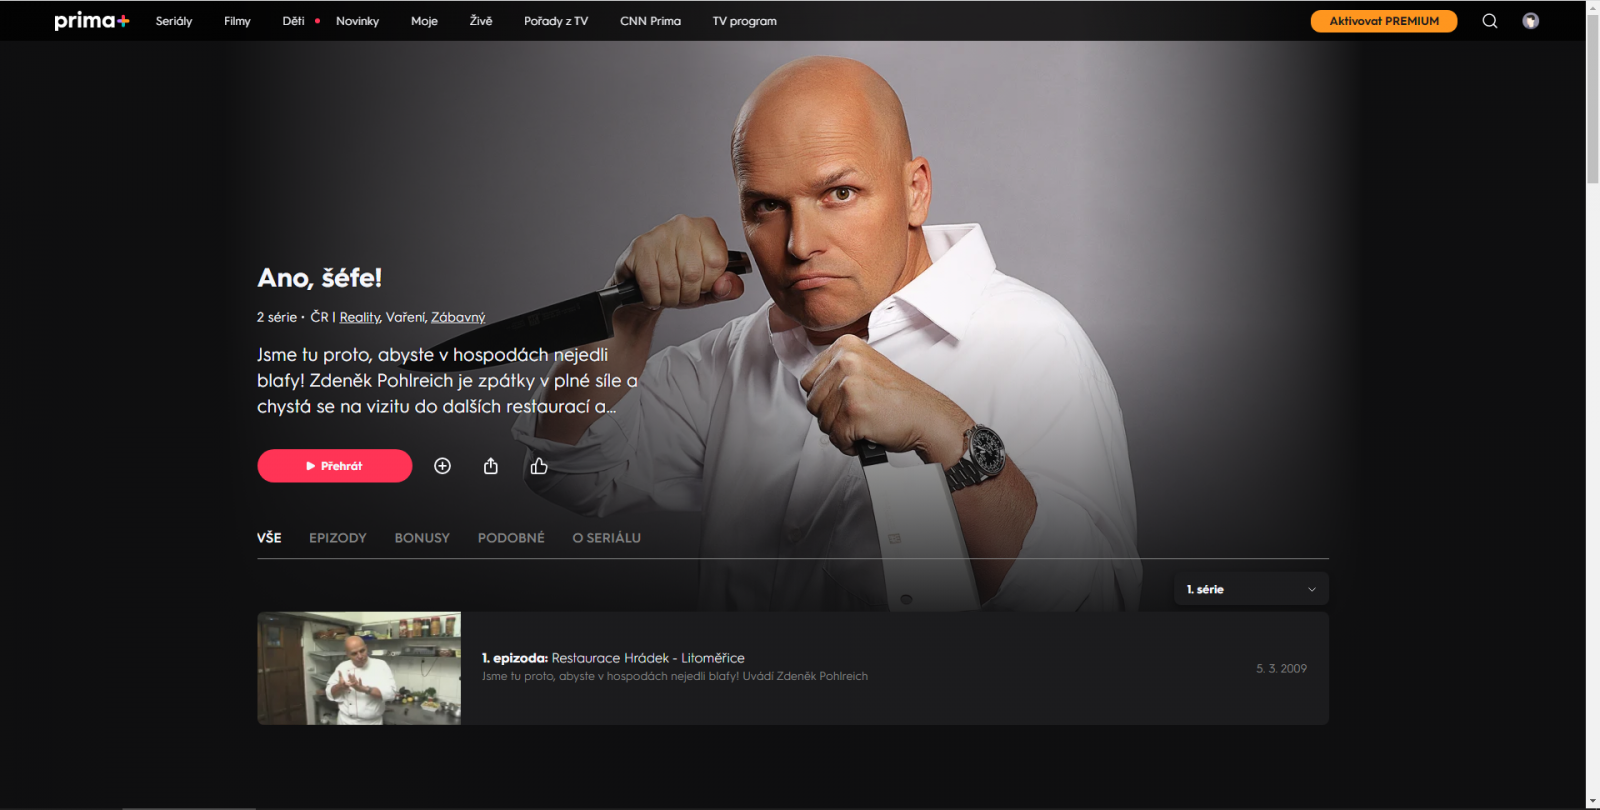Add show to list with plus icon
Image resolution: width=1600 pixels, height=810 pixels.
[442, 466]
